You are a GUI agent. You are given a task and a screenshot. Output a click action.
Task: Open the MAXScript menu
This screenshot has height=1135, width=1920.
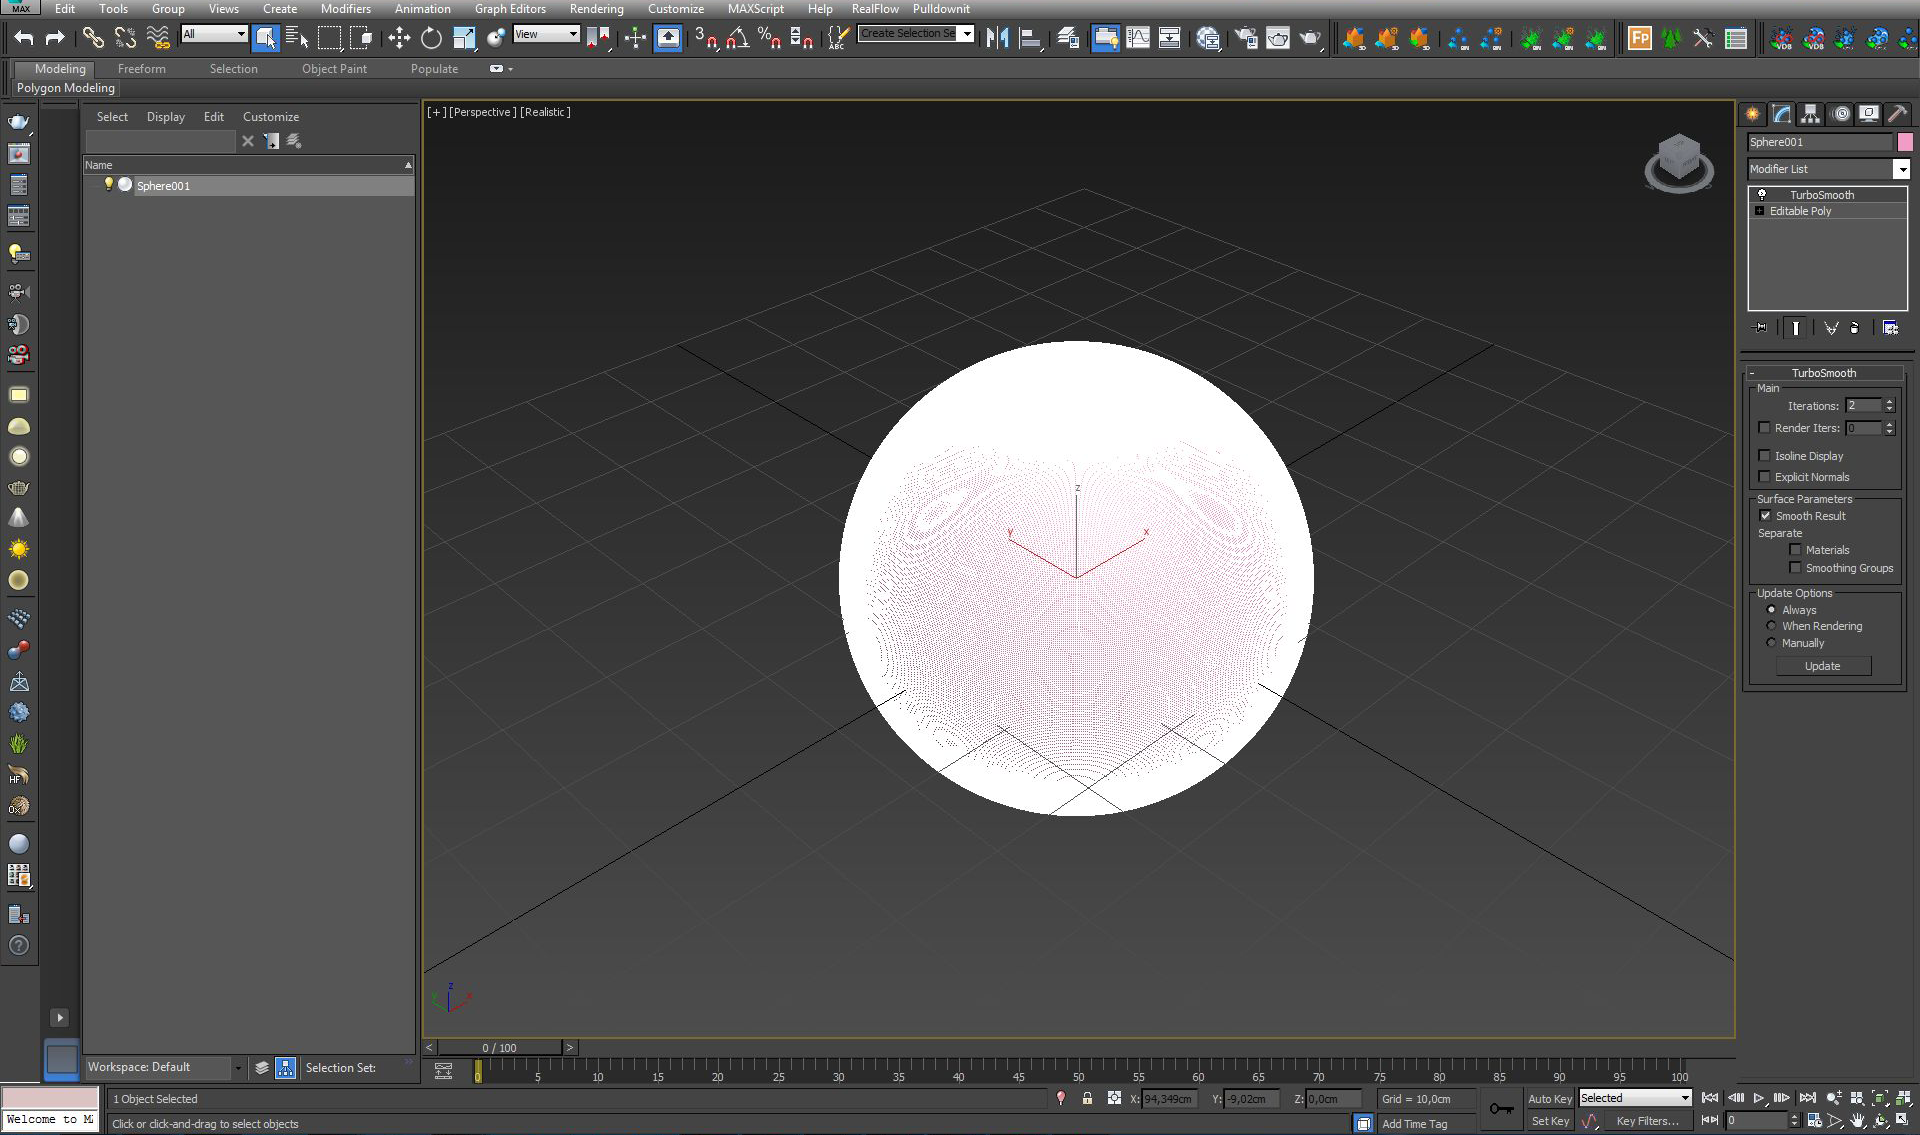[x=755, y=9]
